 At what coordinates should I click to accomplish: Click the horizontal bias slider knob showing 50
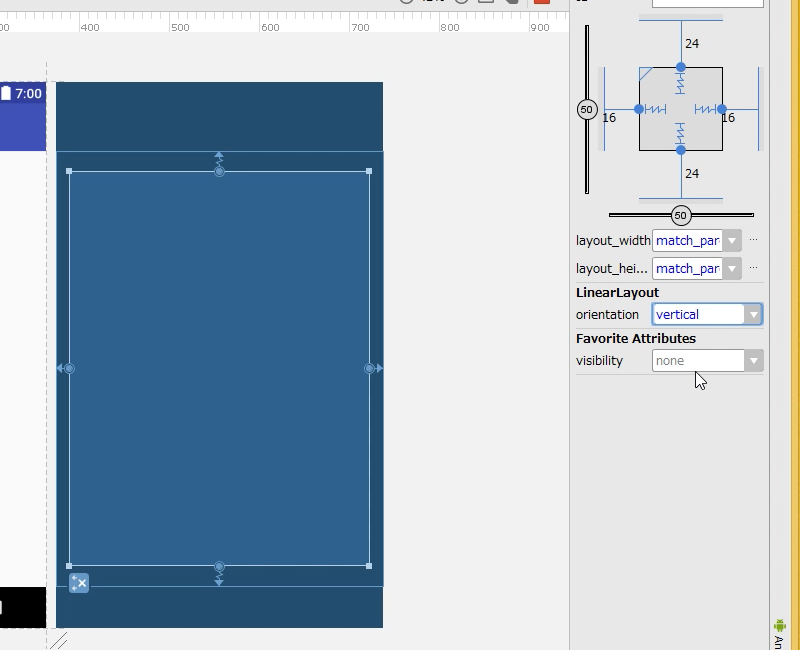[681, 215]
